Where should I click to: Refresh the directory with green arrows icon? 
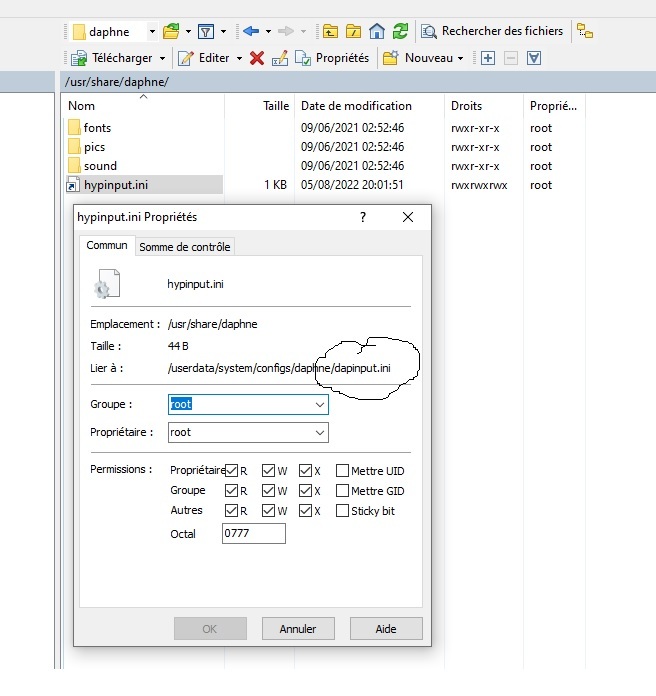click(400, 32)
